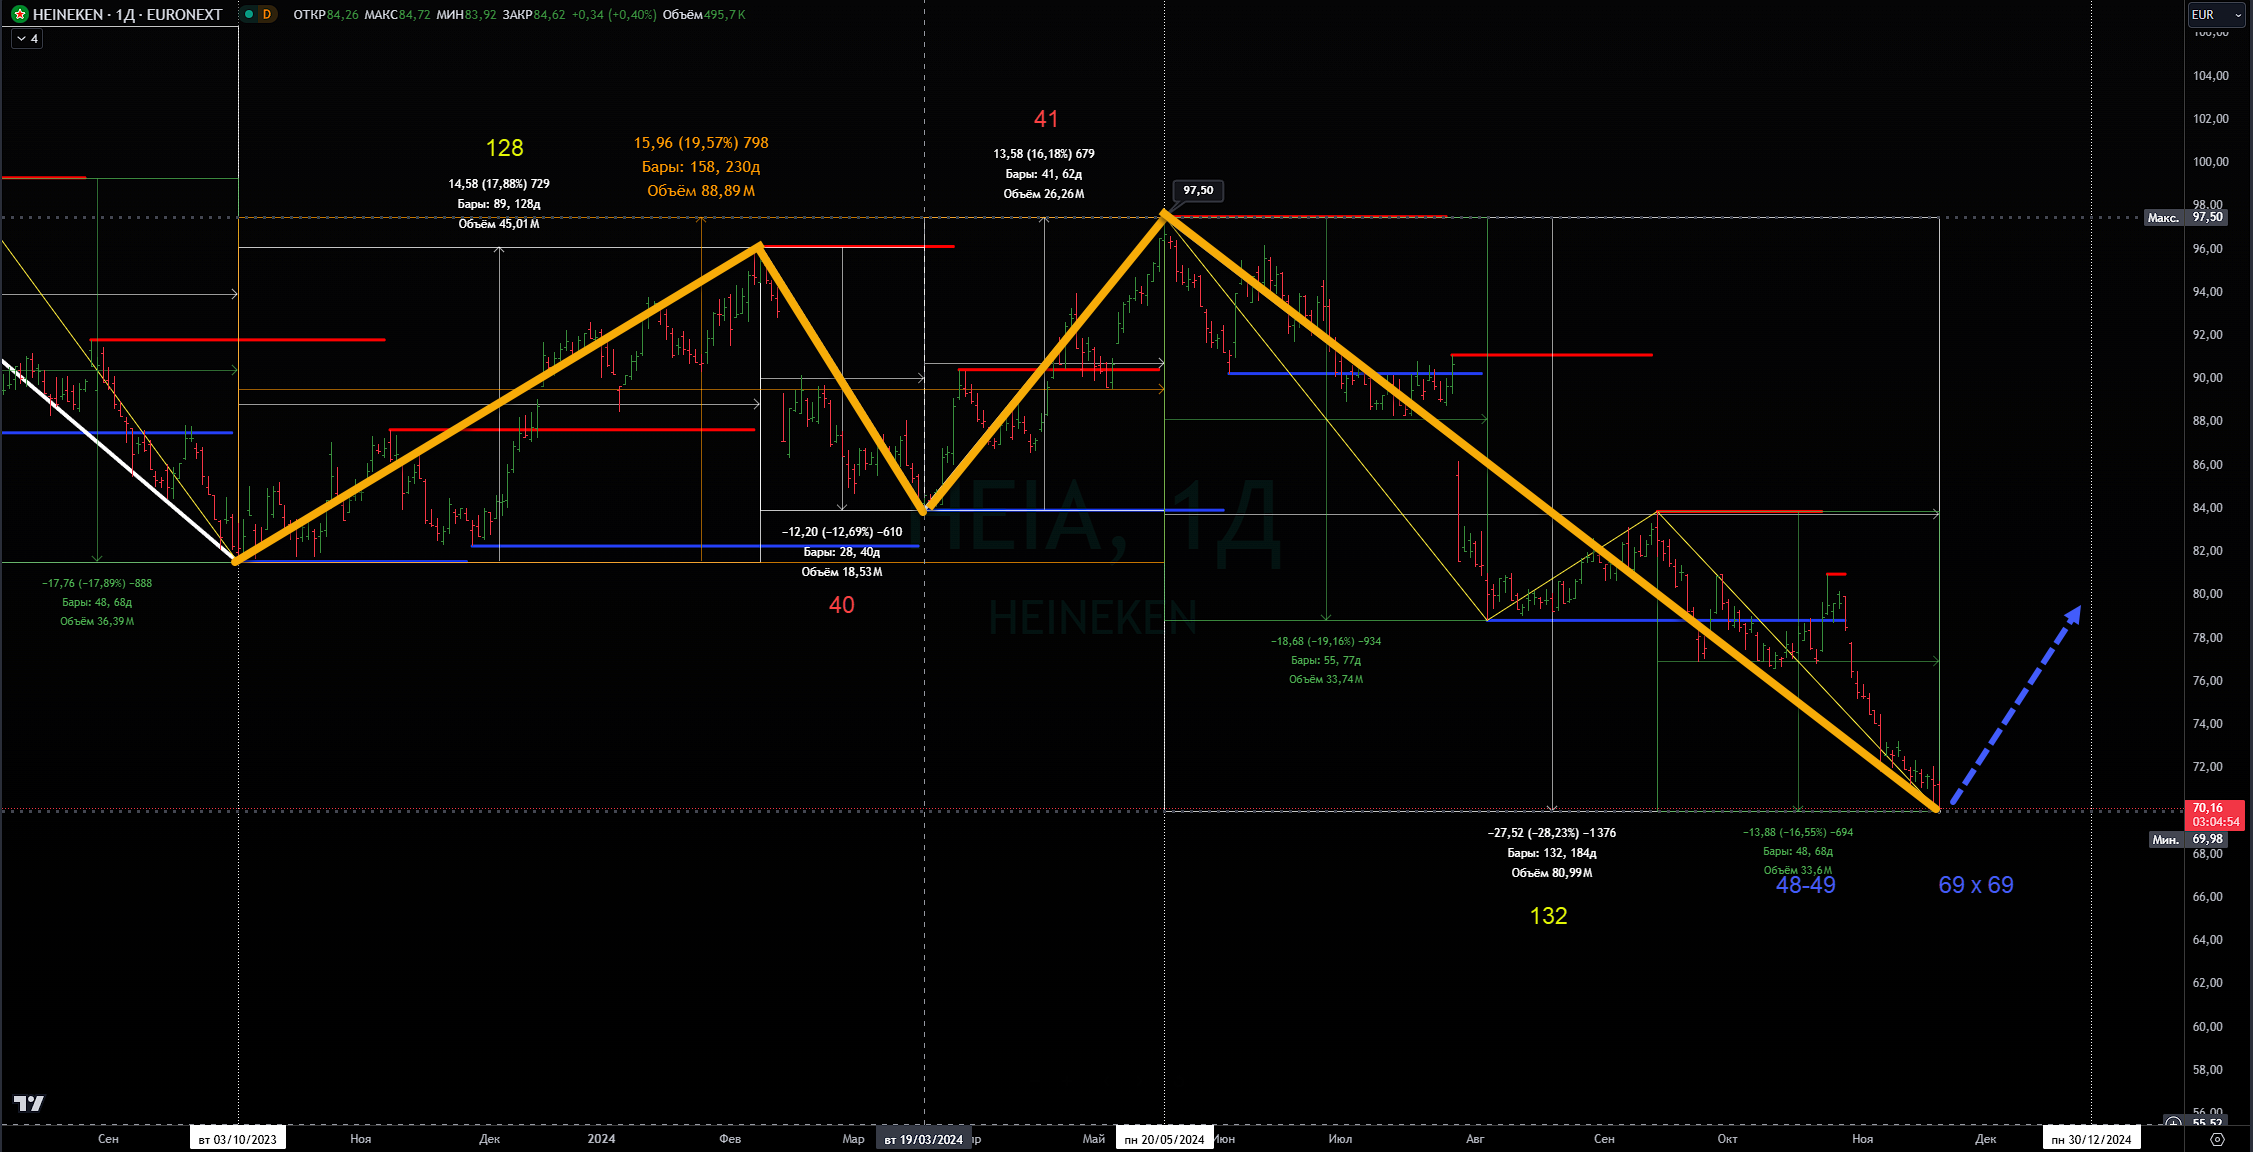Screen dimensions: 2253x1152
Task: Click measurement label −12,20 (−12,69%) −610
Action: click(x=842, y=532)
